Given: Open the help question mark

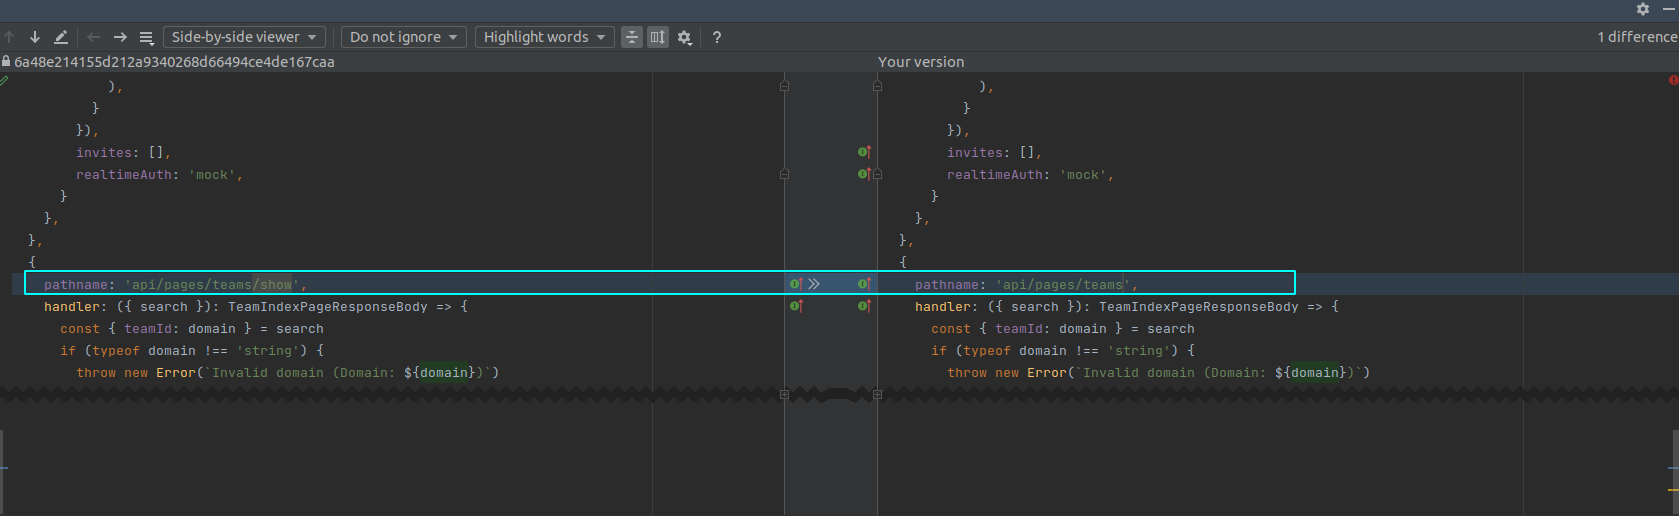Looking at the screenshot, I should coord(717,37).
